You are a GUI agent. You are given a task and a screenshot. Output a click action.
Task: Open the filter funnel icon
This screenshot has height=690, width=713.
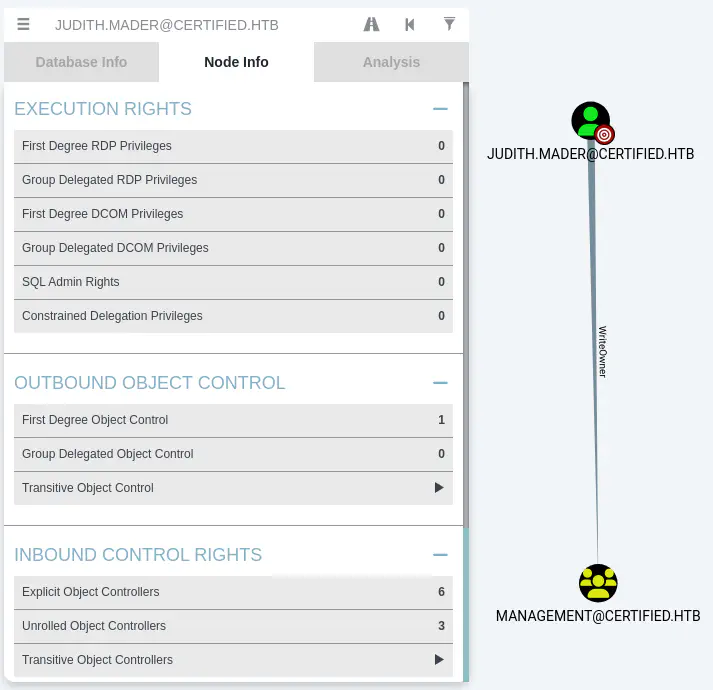pyautogui.click(x=449, y=24)
